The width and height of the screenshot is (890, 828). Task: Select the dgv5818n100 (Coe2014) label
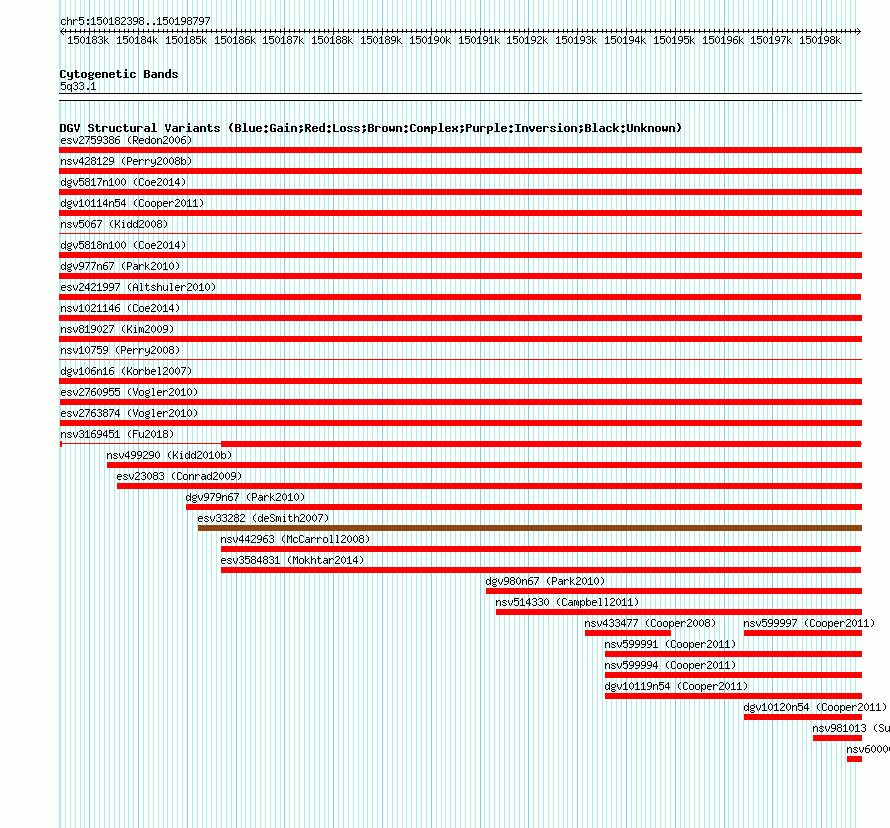[123, 245]
